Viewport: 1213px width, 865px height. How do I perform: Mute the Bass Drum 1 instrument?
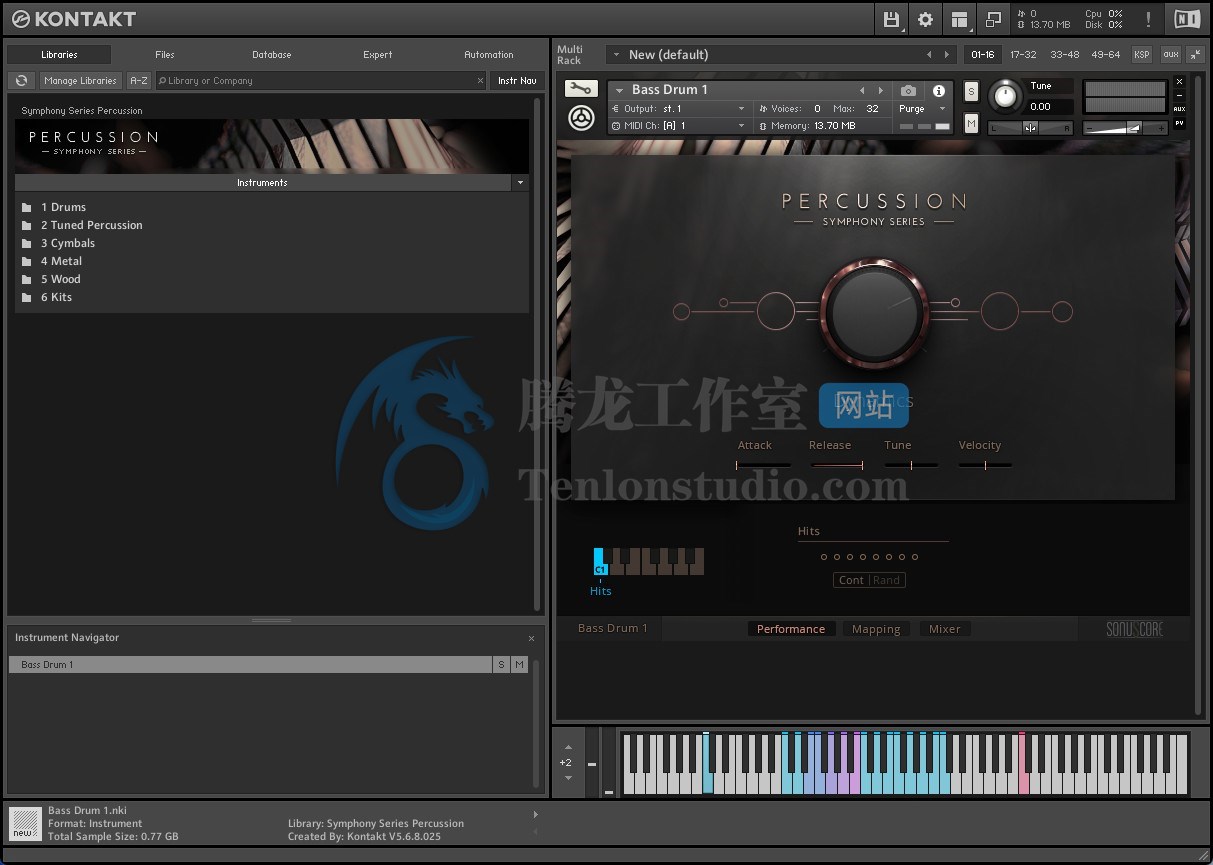(x=971, y=123)
